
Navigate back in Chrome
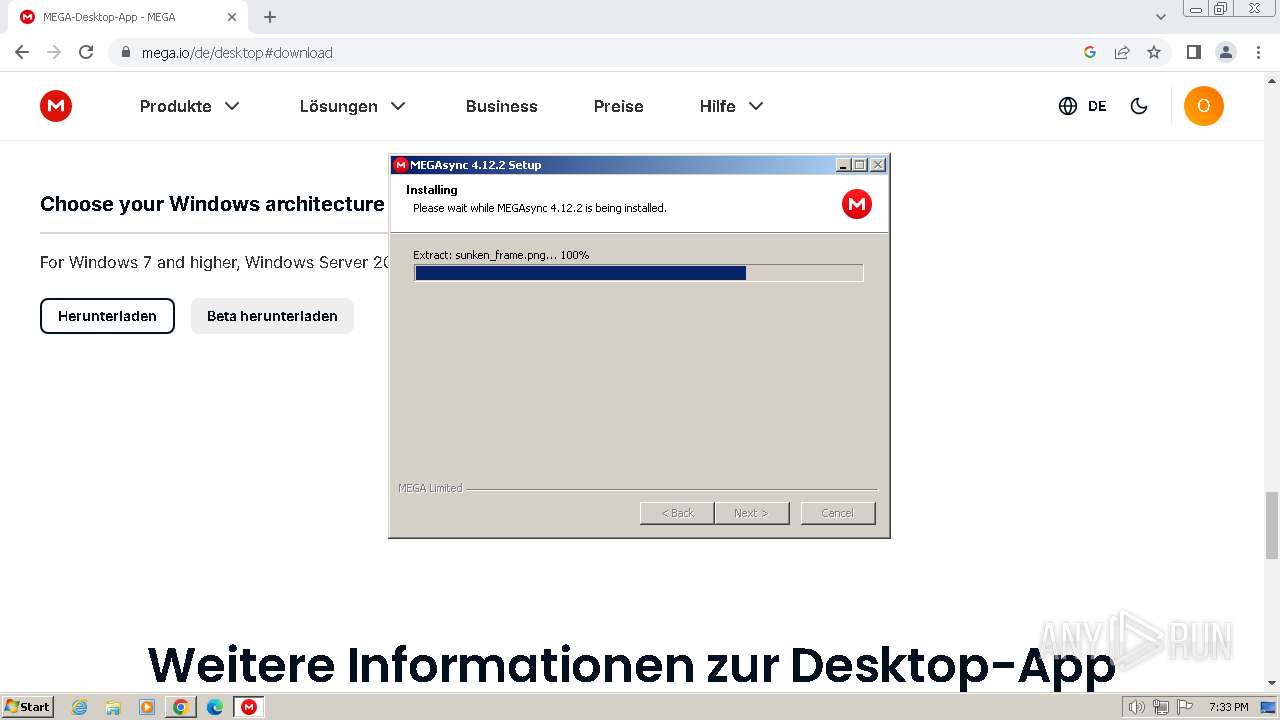pos(22,52)
